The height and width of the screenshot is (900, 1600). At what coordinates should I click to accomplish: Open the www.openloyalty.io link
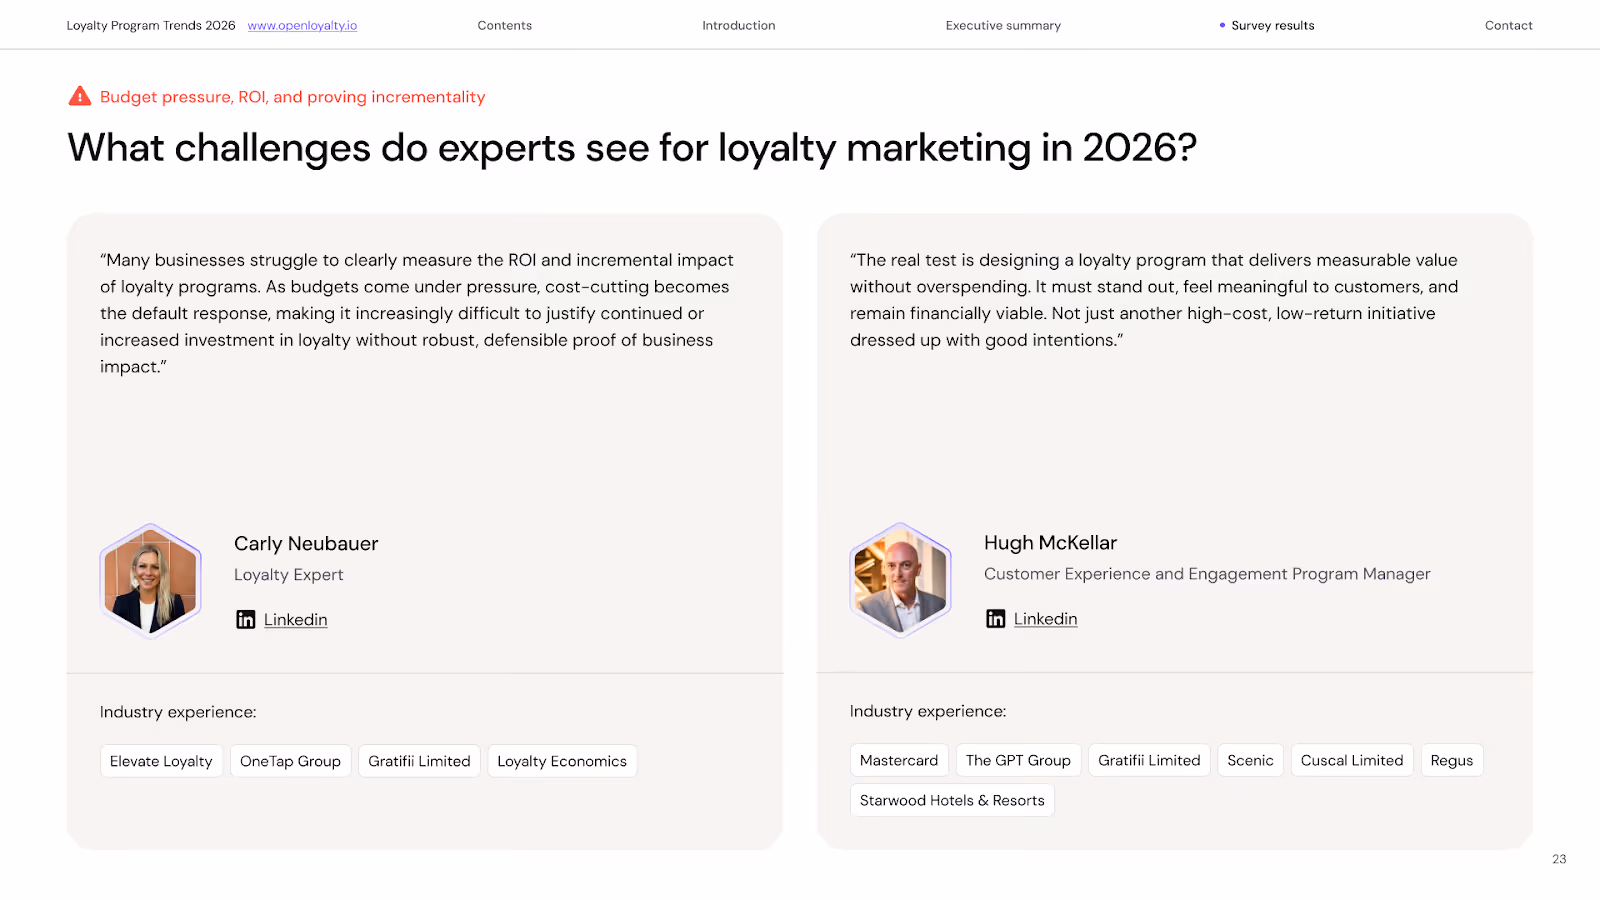tap(302, 26)
